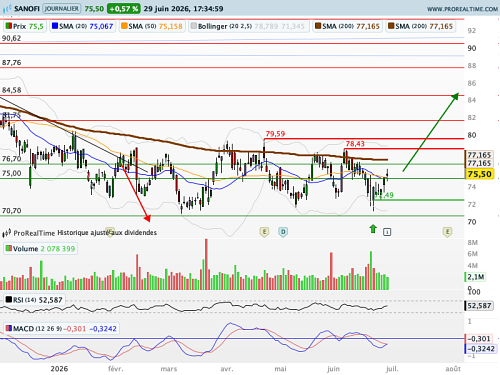Click the Historique ajusté aux dividendes text
The height and width of the screenshot is (375, 500).
coord(107,233)
